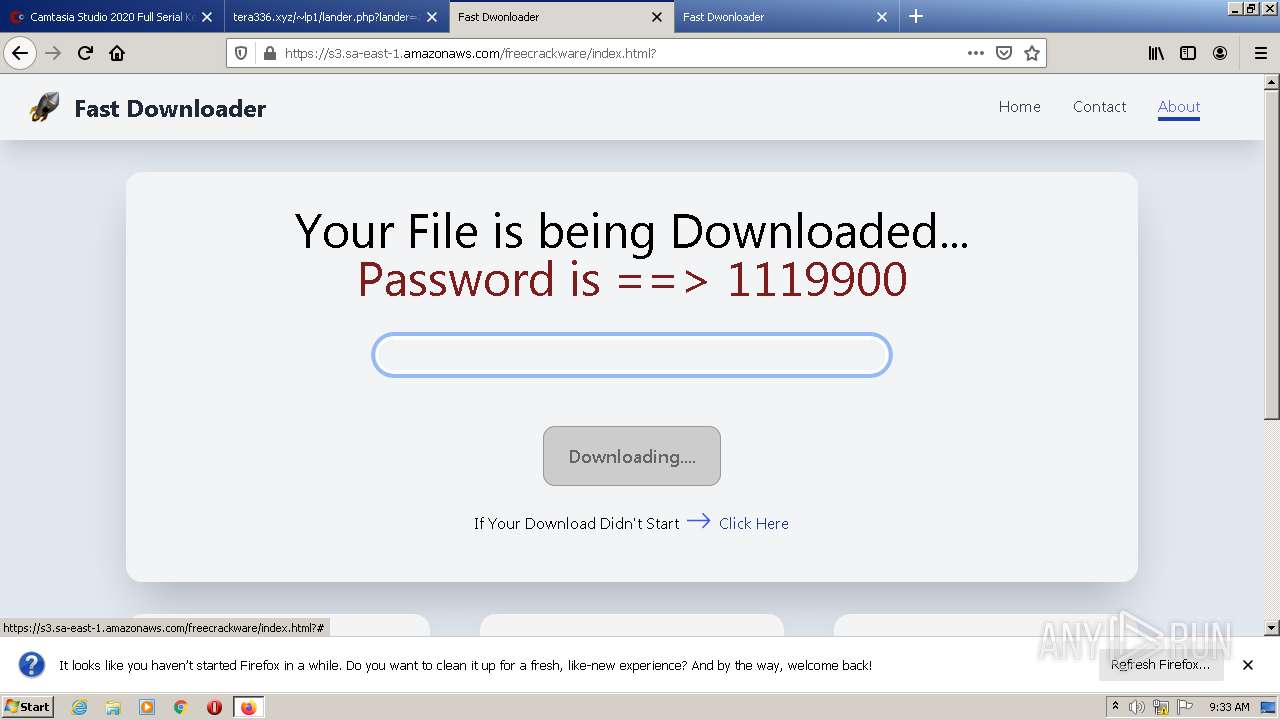This screenshot has width=1280, height=720.
Task: Click the download progress bar
Action: pyautogui.click(x=632, y=355)
